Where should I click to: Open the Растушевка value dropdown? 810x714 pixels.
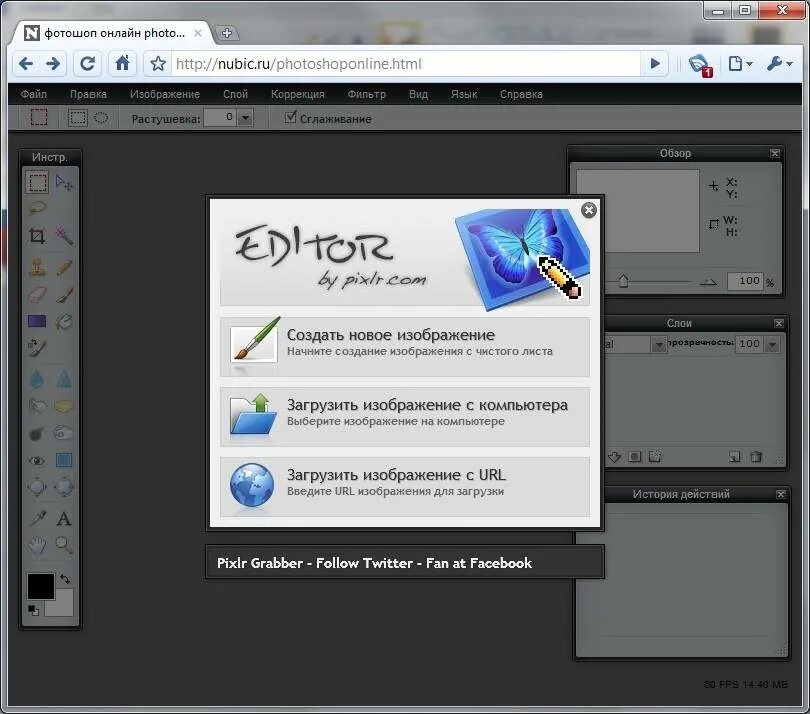click(x=246, y=118)
